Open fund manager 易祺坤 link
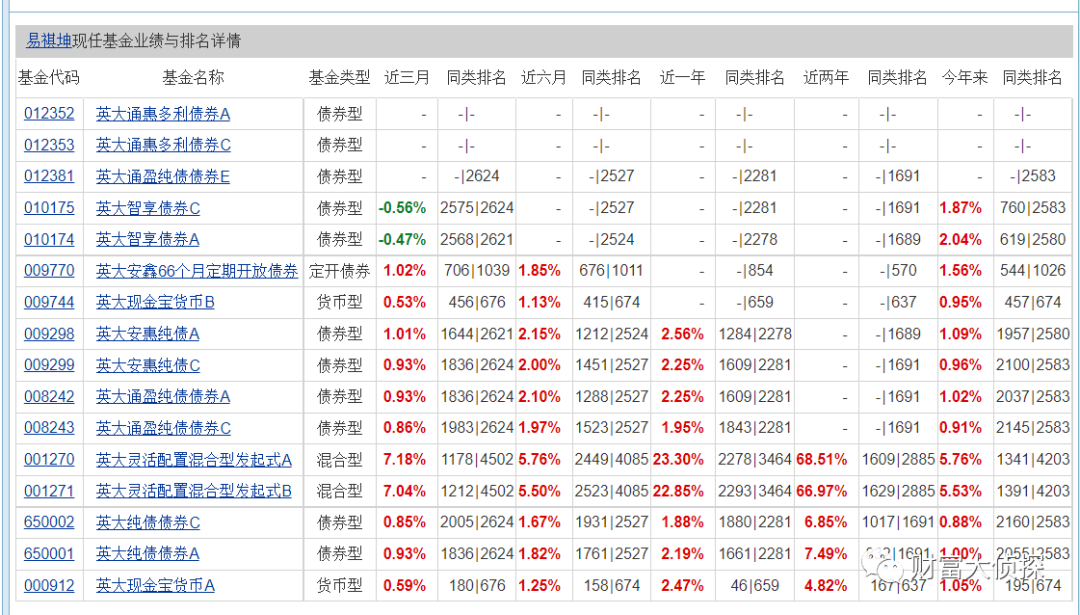The image size is (1080, 615). (48, 41)
